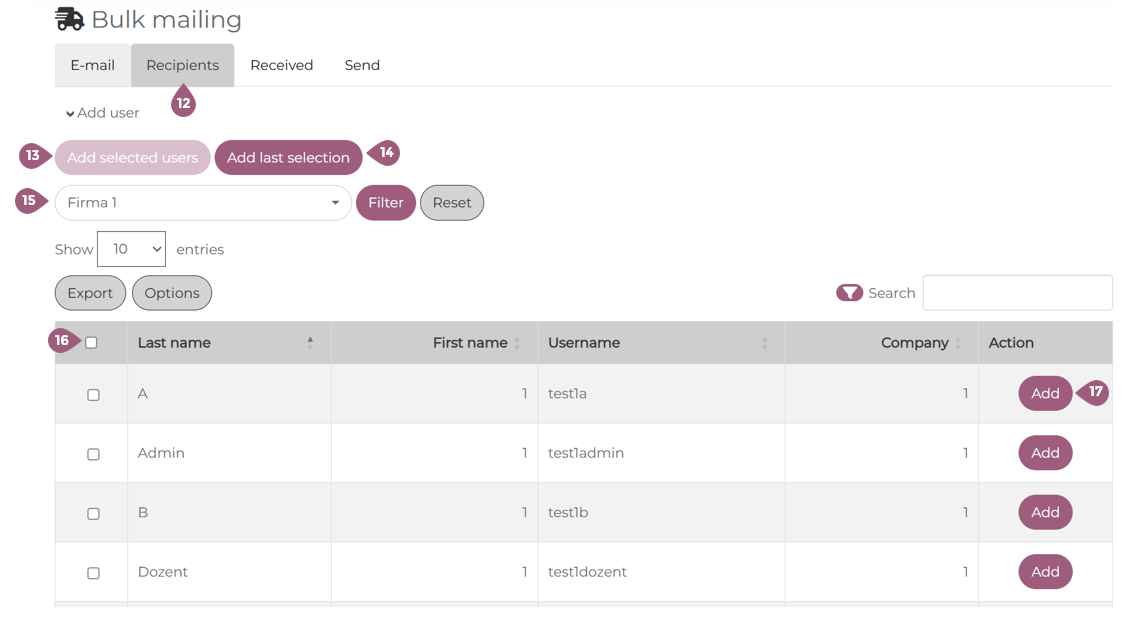Open the Received tab
This screenshot has height=622, width=1128.
pyautogui.click(x=281, y=65)
